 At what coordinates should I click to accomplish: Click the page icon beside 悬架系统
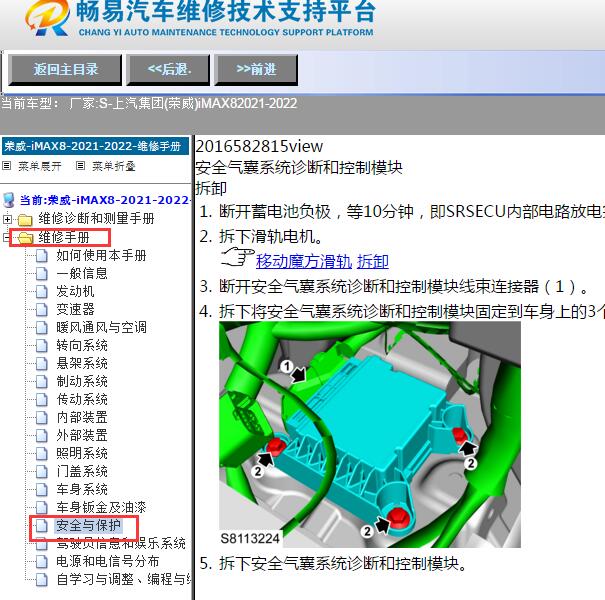tap(42, 363)
